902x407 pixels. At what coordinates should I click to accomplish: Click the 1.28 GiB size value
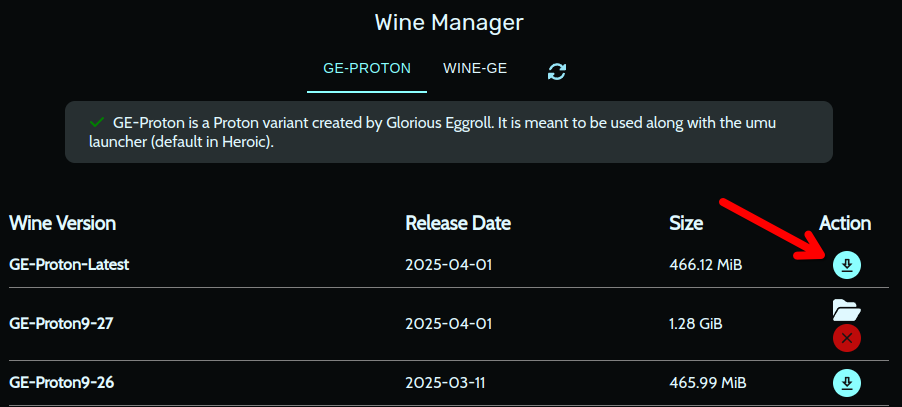pos(696,324)
